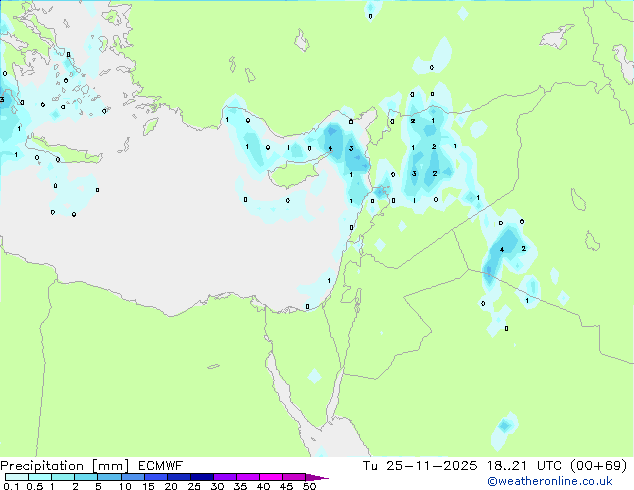Viewport: 634px width, 490px height.
Task: Click the "Tu 25-11-2025" date text
Action: (x=420, y=466)
